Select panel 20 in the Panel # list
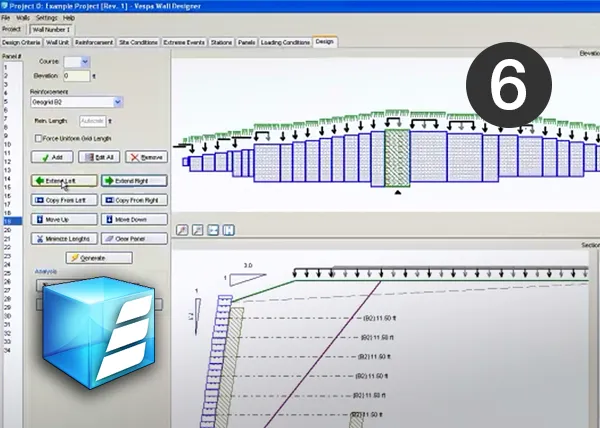The width and height of the screenshot is (600, 428). (13, 230)
